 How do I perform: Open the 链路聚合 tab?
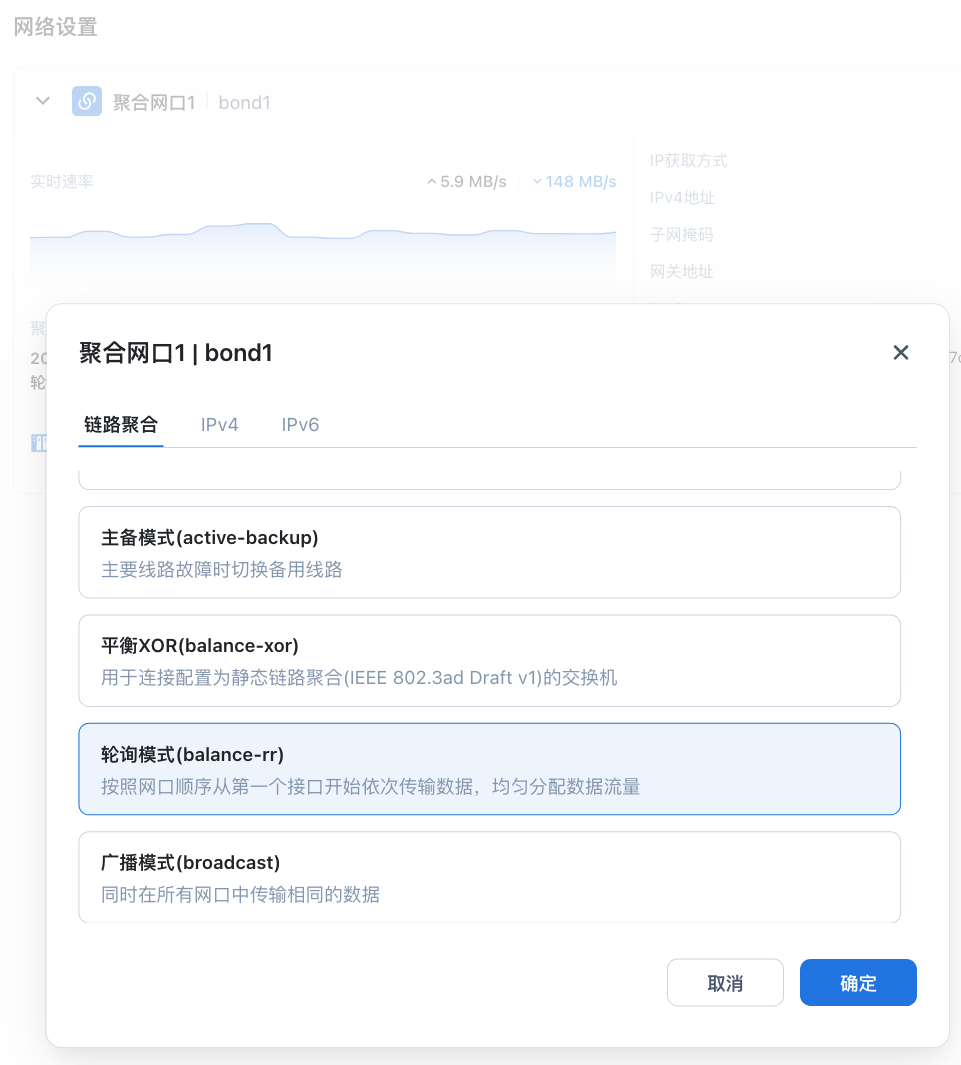point(121,425)
